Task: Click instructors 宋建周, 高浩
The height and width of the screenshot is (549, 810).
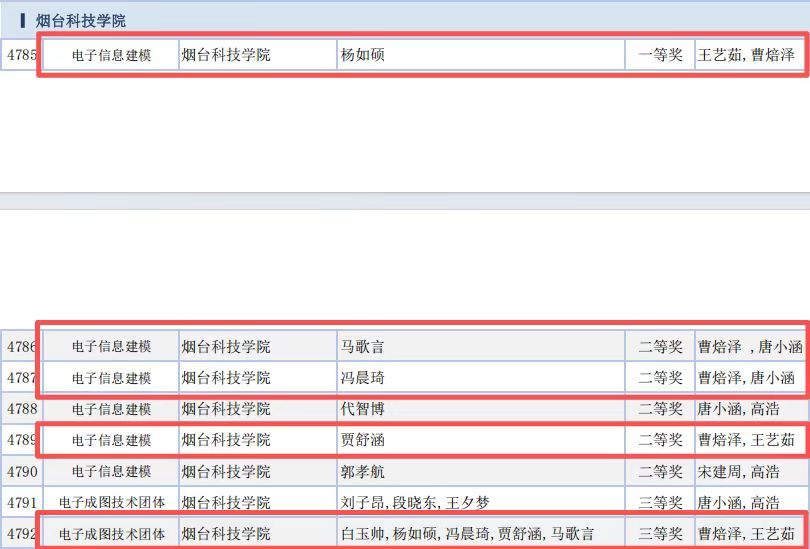Action: (x=738, y=471)
